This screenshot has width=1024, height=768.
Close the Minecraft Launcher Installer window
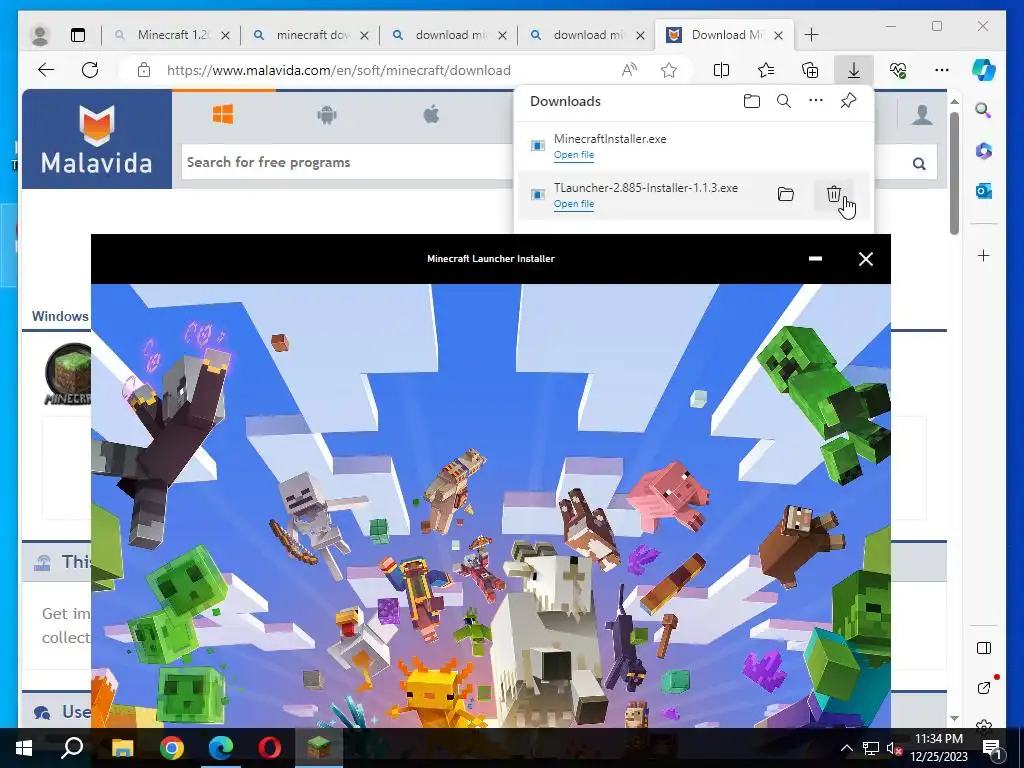865,259
